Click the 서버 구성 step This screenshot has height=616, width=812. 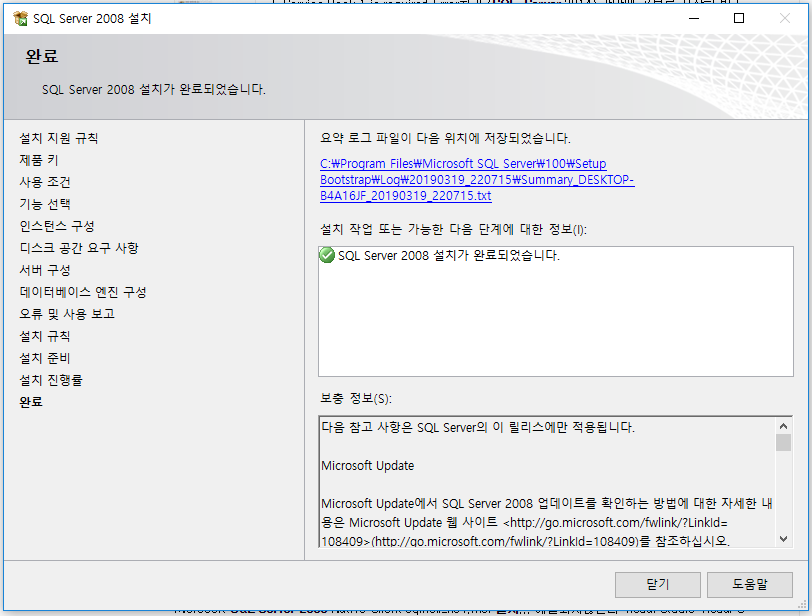pos(45,270)
